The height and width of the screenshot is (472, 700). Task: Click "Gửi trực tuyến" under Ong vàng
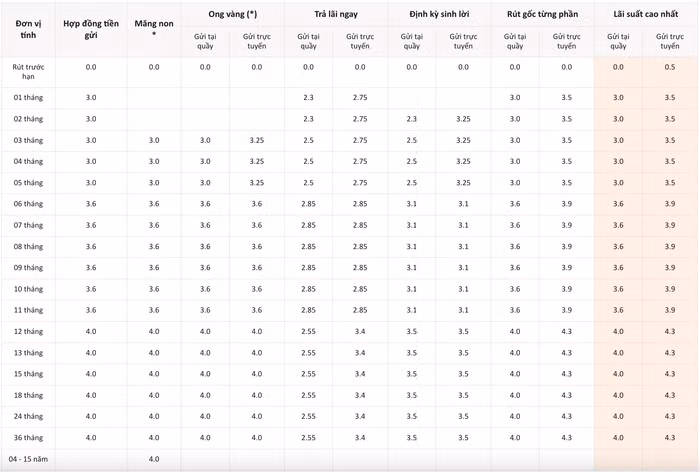click(257, 41)
